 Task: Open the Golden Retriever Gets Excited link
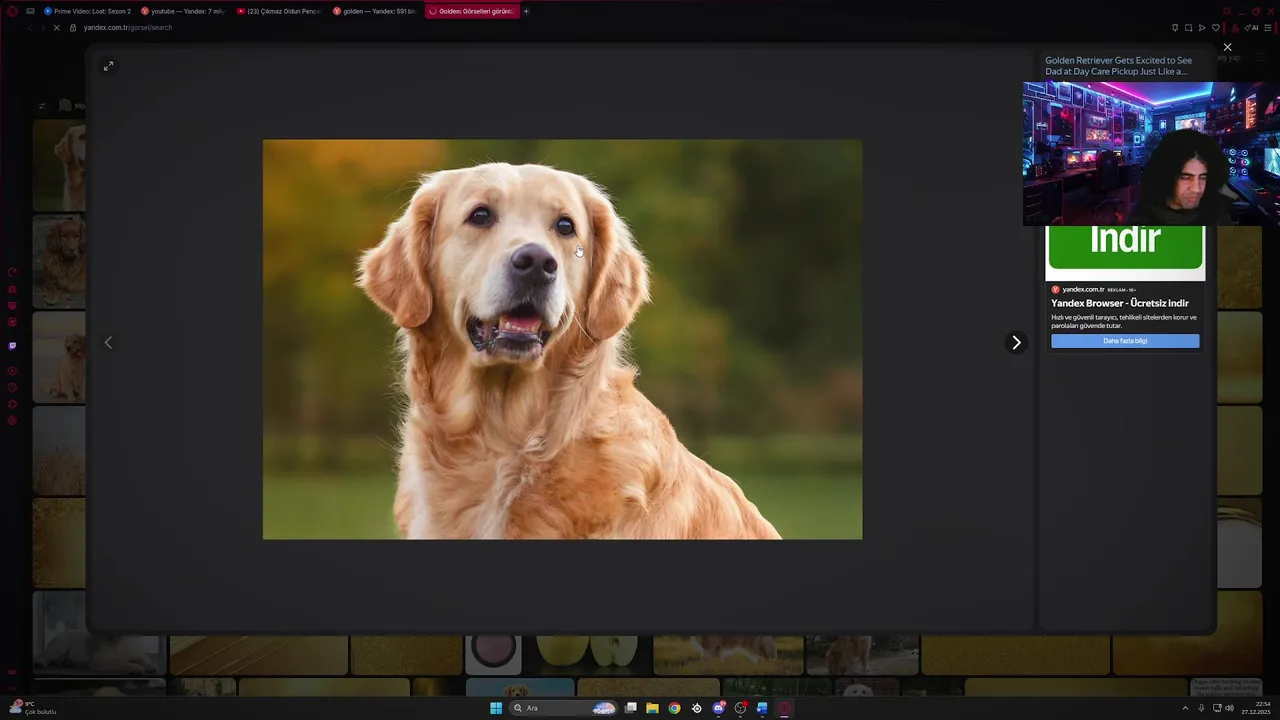pyautogui.click(x=1118, y=66)
